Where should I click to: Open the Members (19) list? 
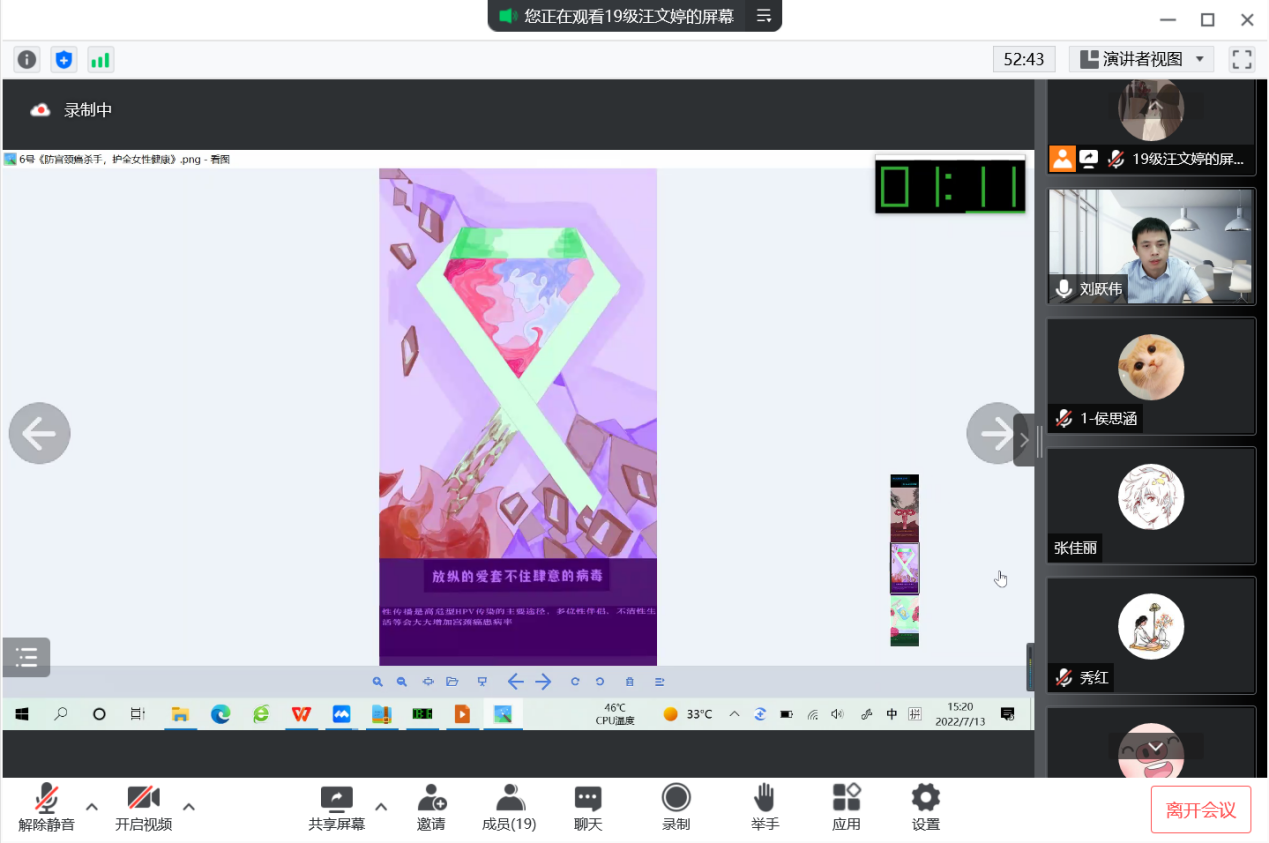(509, 807)
